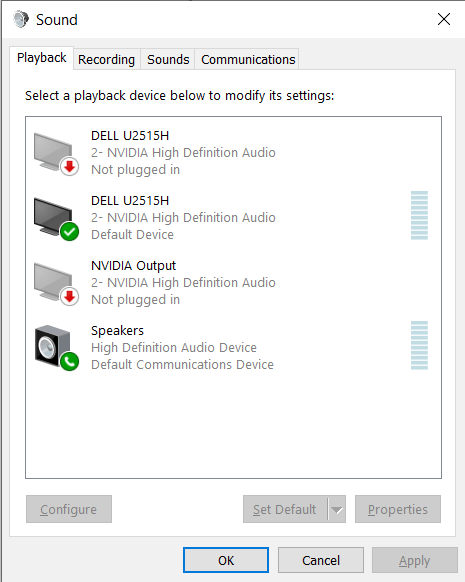Switch to the Recording tab
The height and width of the screenshot is (582, 465).
point(107,59)
